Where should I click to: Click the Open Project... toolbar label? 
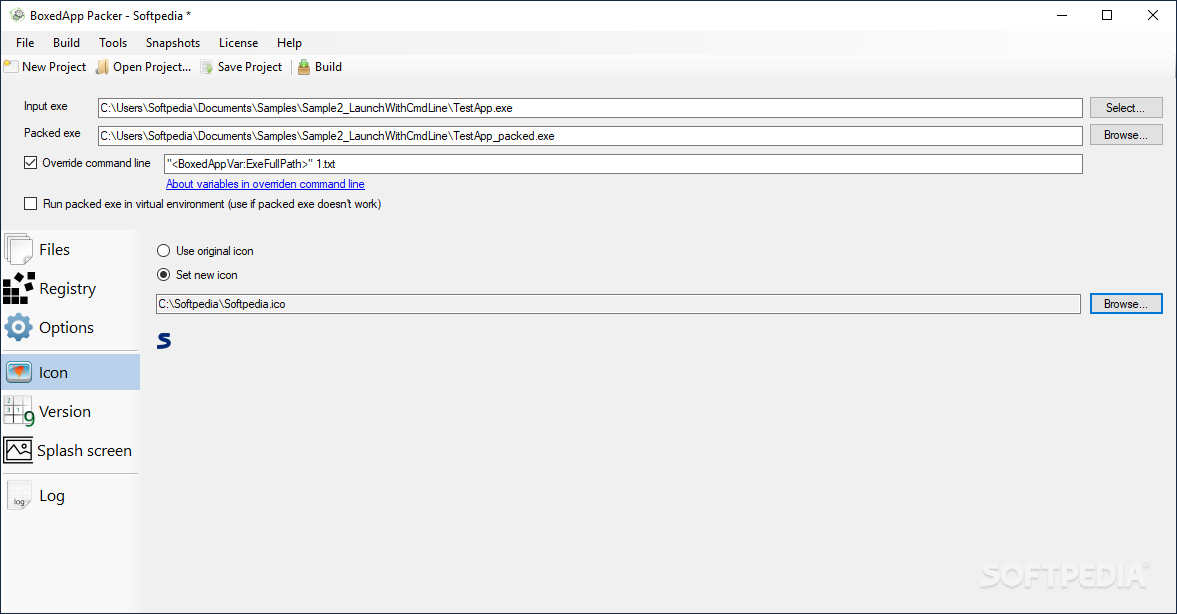tap(152, 67)
